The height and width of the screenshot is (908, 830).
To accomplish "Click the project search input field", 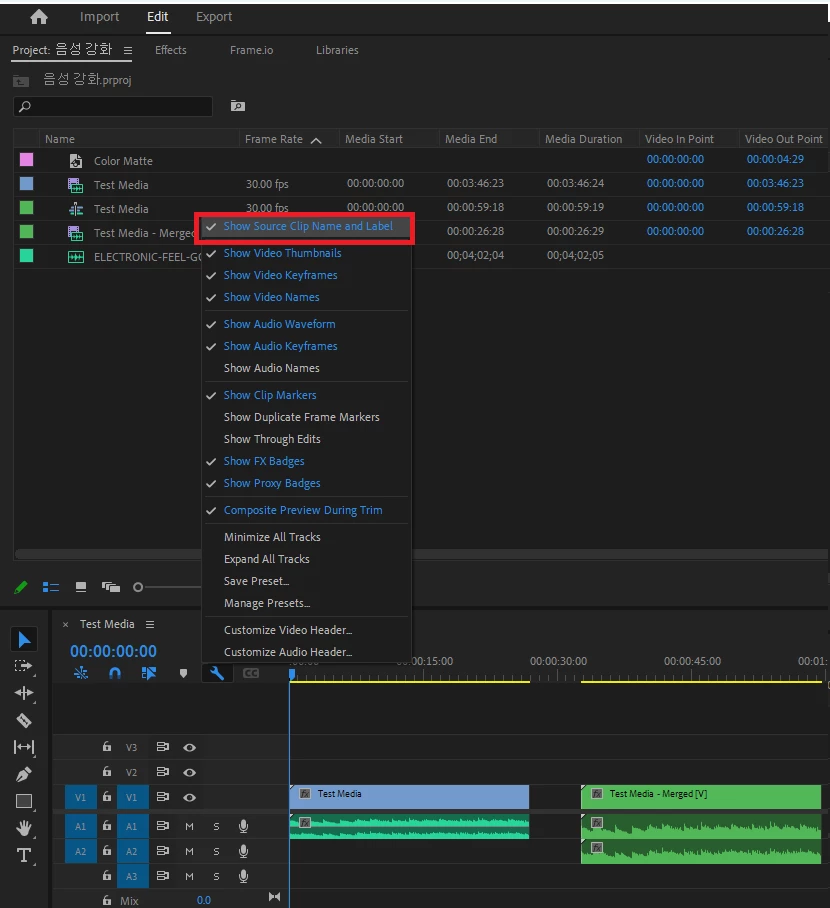I will click(x=113, y=107).
